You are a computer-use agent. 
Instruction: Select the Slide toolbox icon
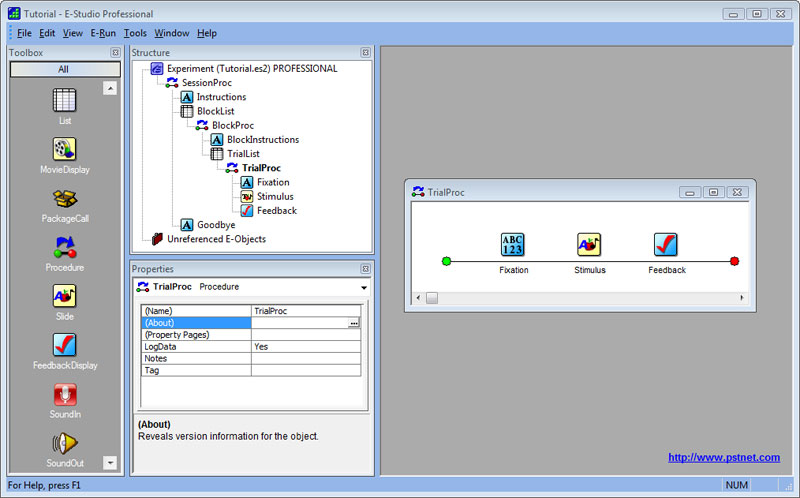pos(65,296)
